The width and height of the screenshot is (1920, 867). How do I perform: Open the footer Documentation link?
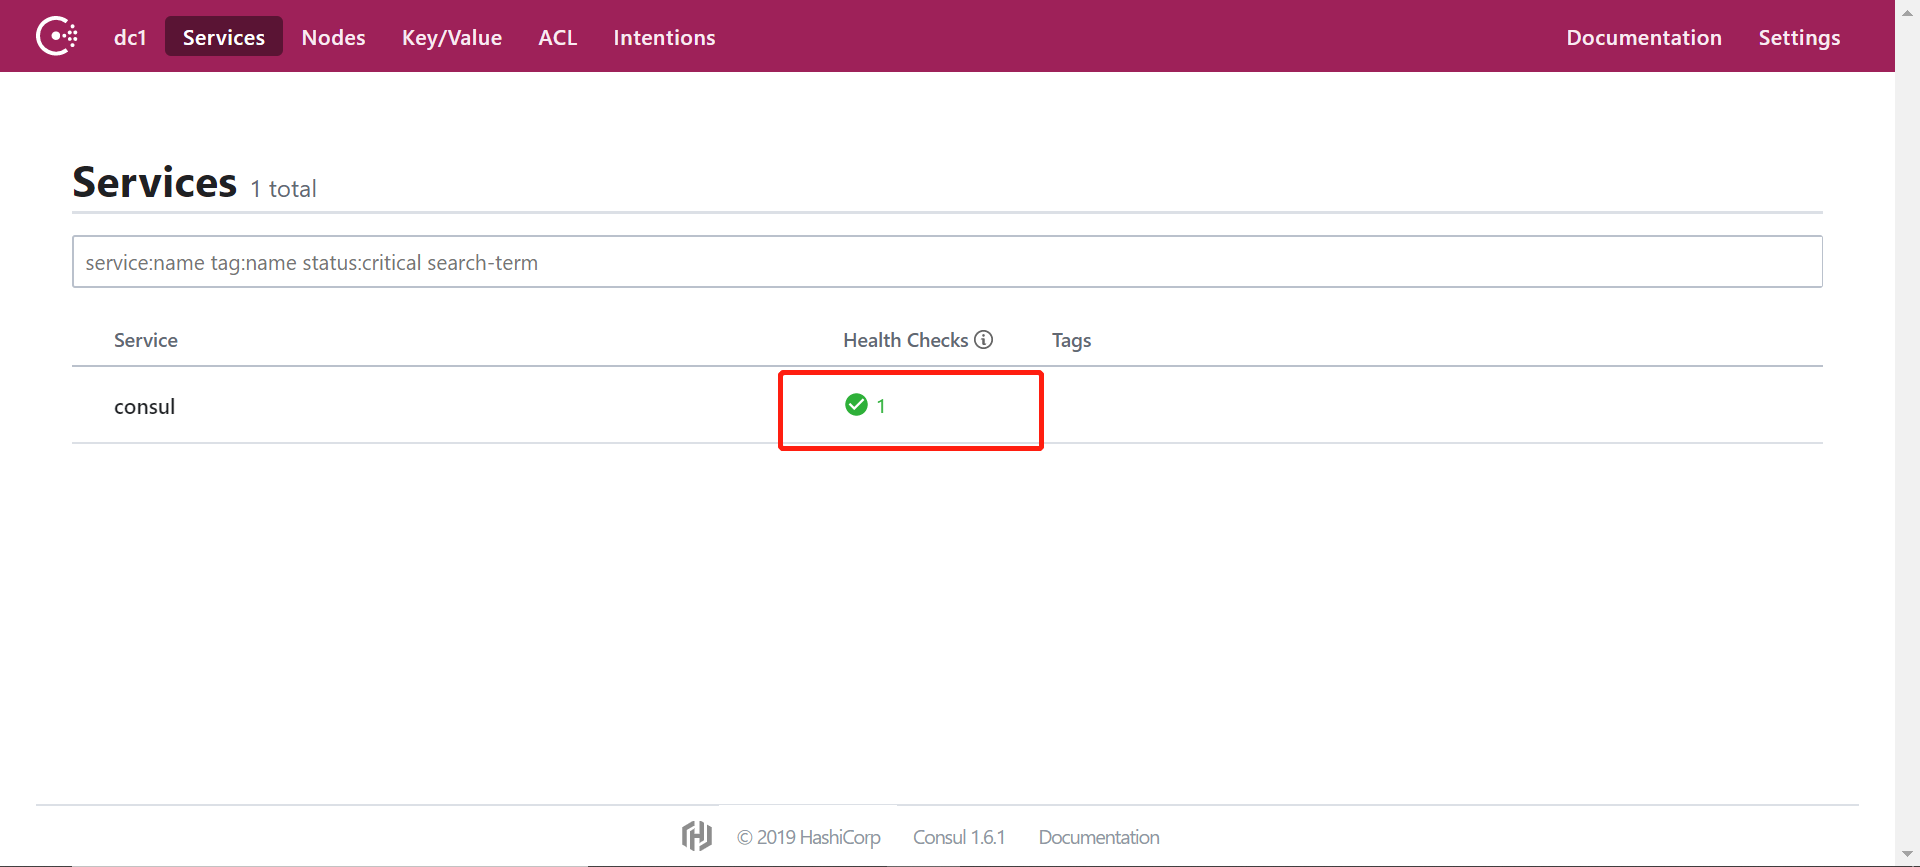click(1099, 837)
